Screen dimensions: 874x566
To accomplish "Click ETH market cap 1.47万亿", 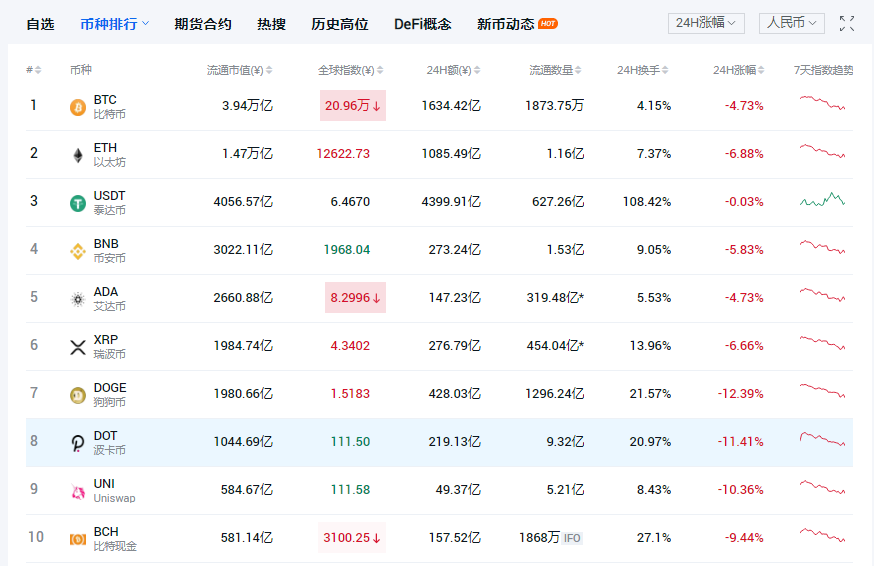I will [x=247, y=154].
